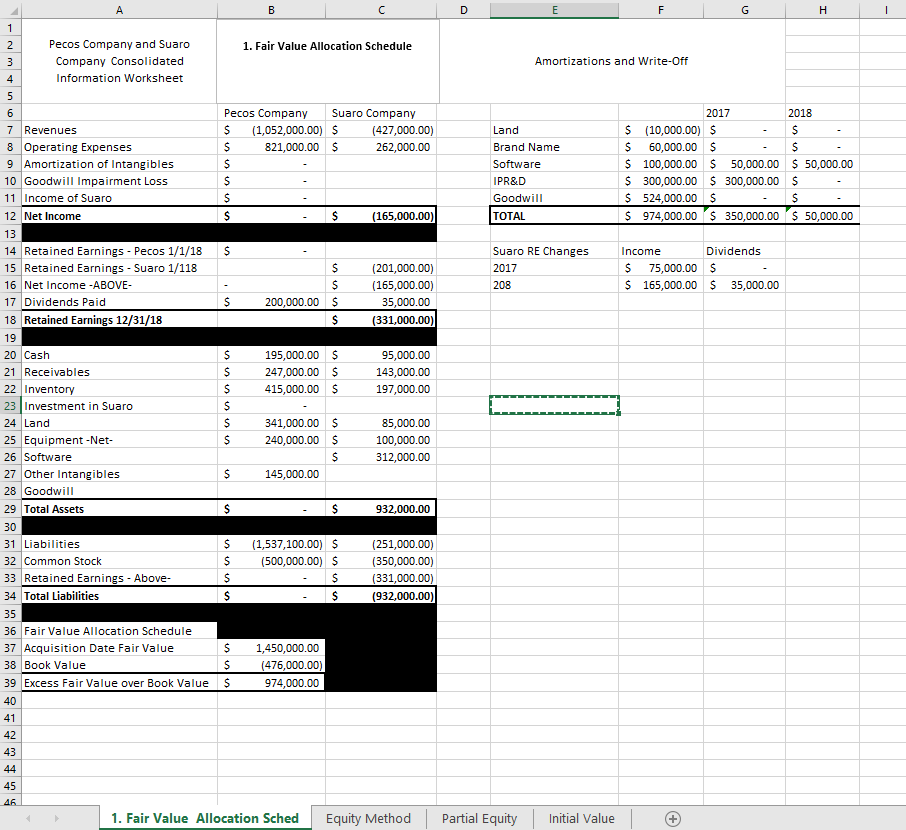The height and width of the screenshot is (830, 906).
Task: Select the 'Suaro Company' column heading cell
Action: (x=381, y=113)
